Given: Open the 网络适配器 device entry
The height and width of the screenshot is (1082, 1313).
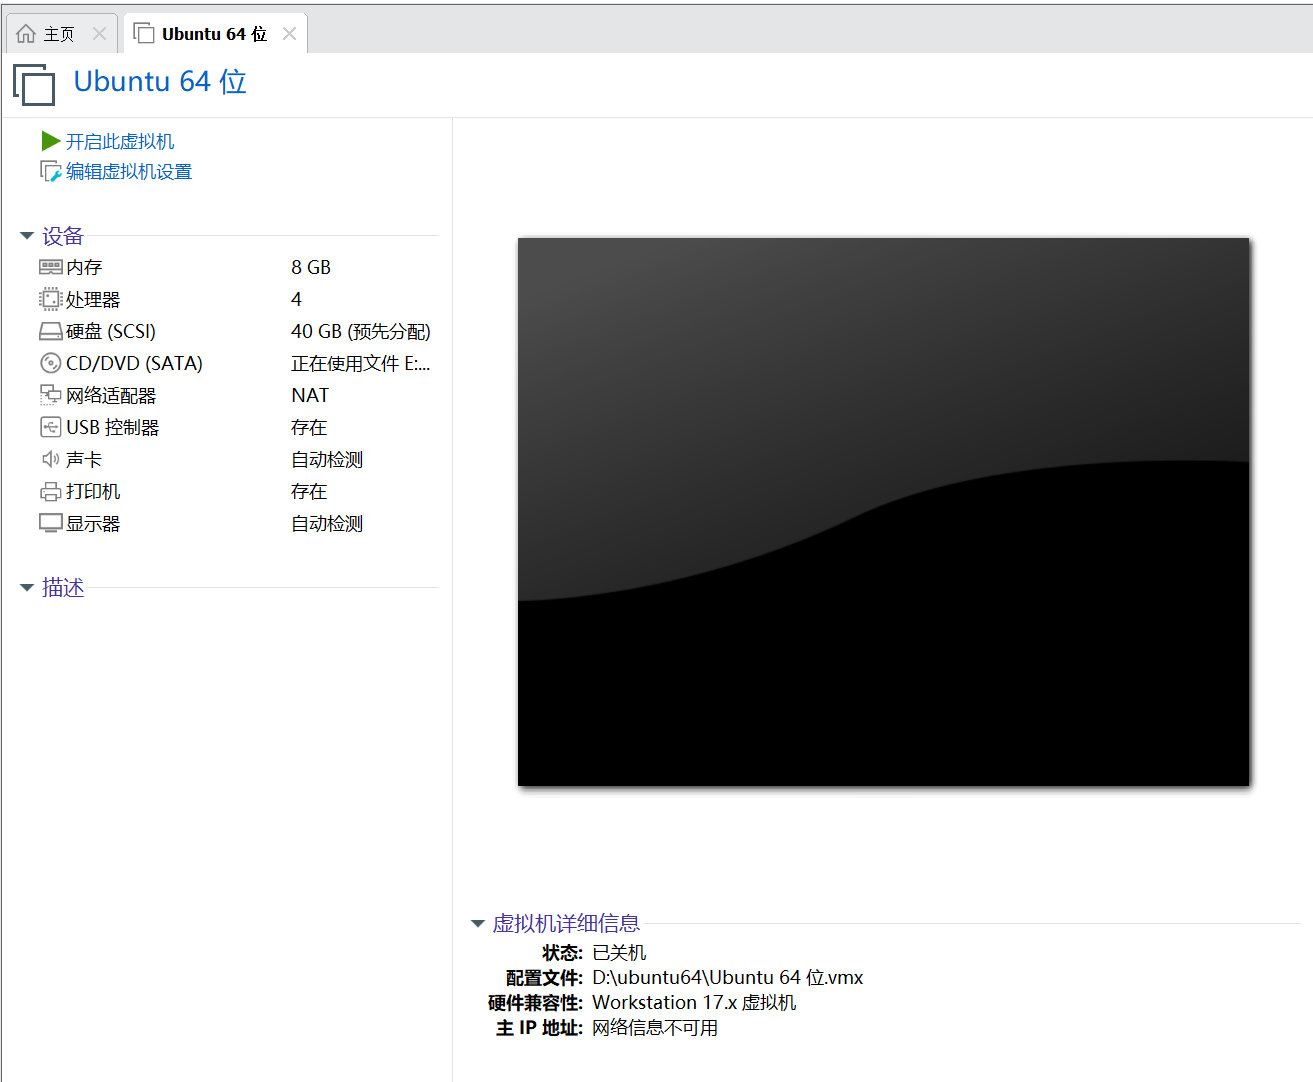Looking at the screenshot, I should (111, 395).
